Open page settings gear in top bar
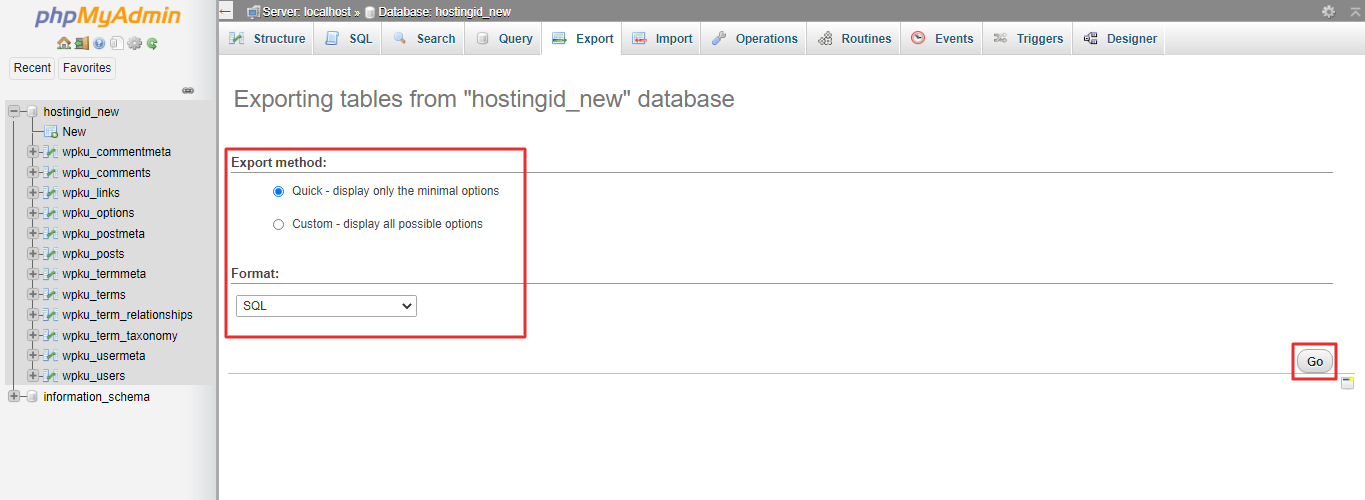1365x500 pixels. click(1328, 11)
